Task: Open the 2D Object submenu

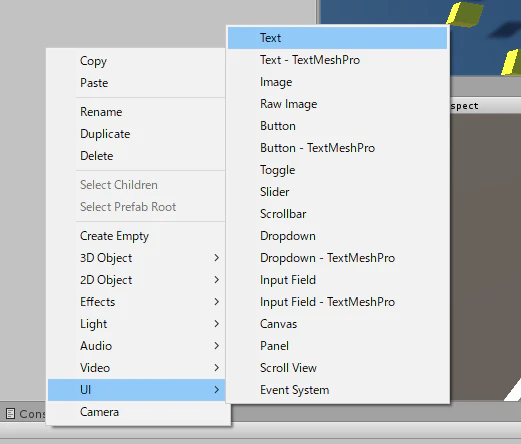Action: [x=137, y=280]
